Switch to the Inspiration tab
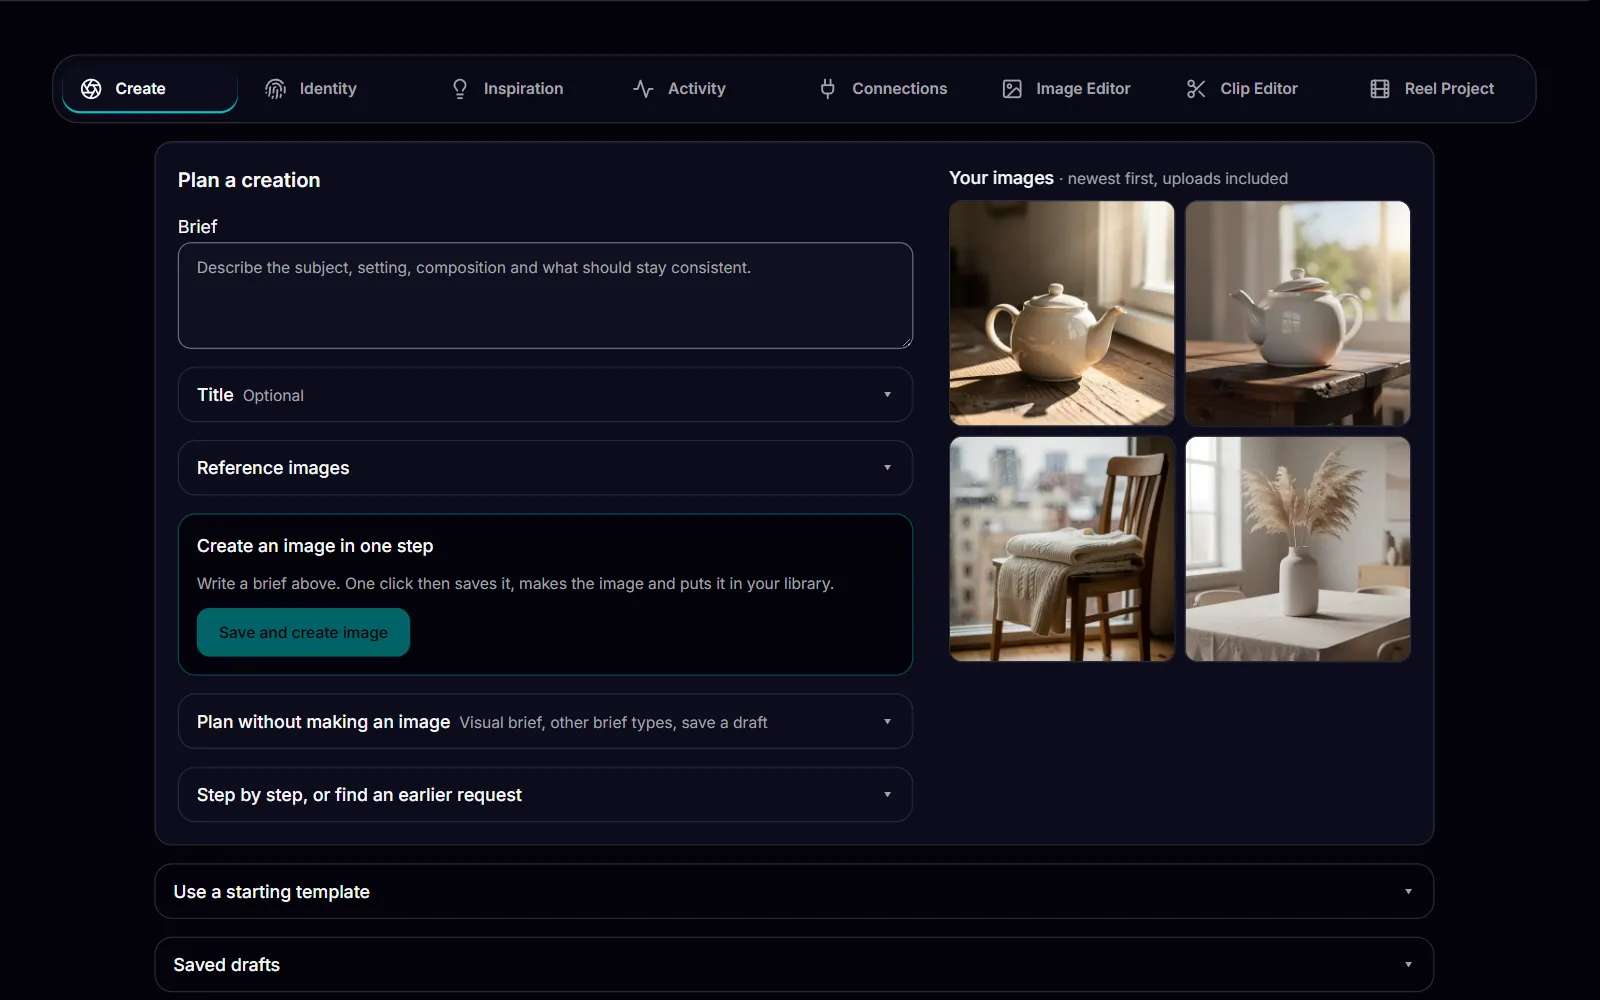The width and height of the screenshot is (1600, 1000). (x=518, y=89)
